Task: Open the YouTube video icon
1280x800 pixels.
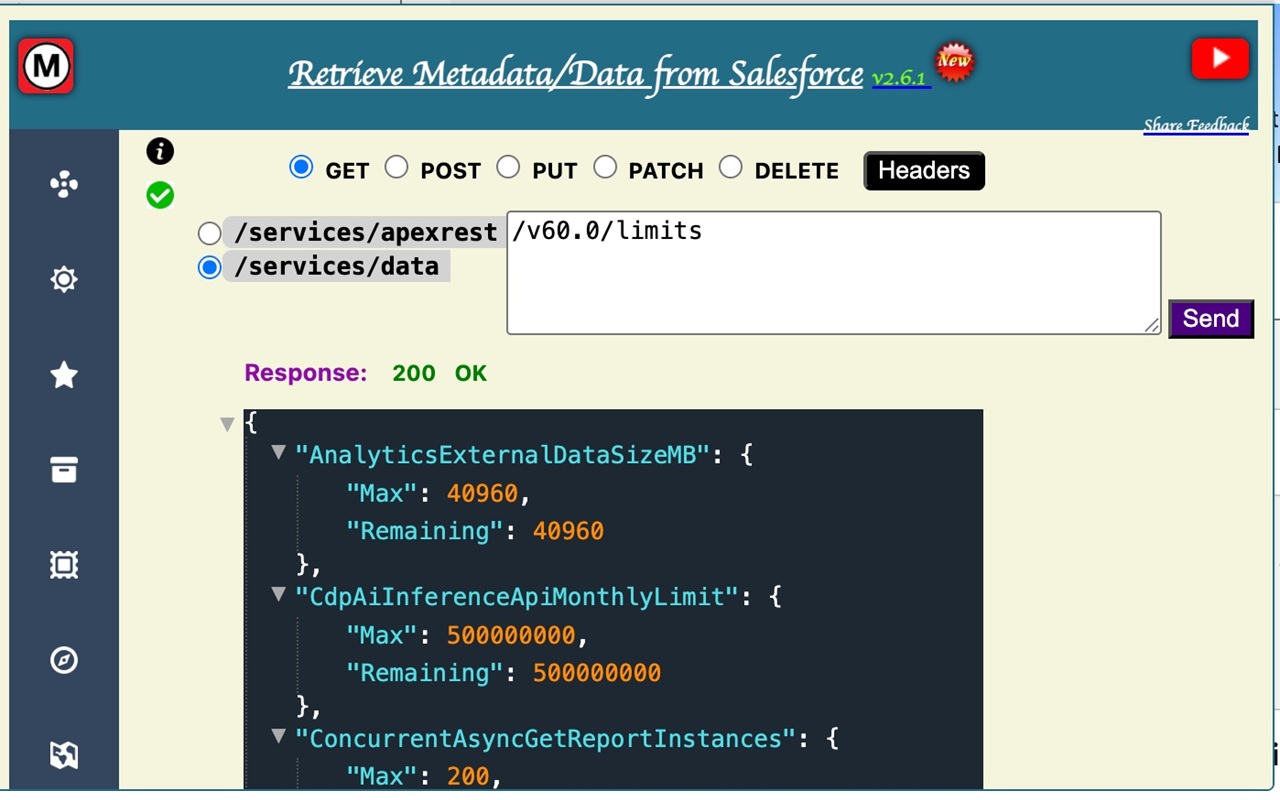Action: [x=1220, y=59]
